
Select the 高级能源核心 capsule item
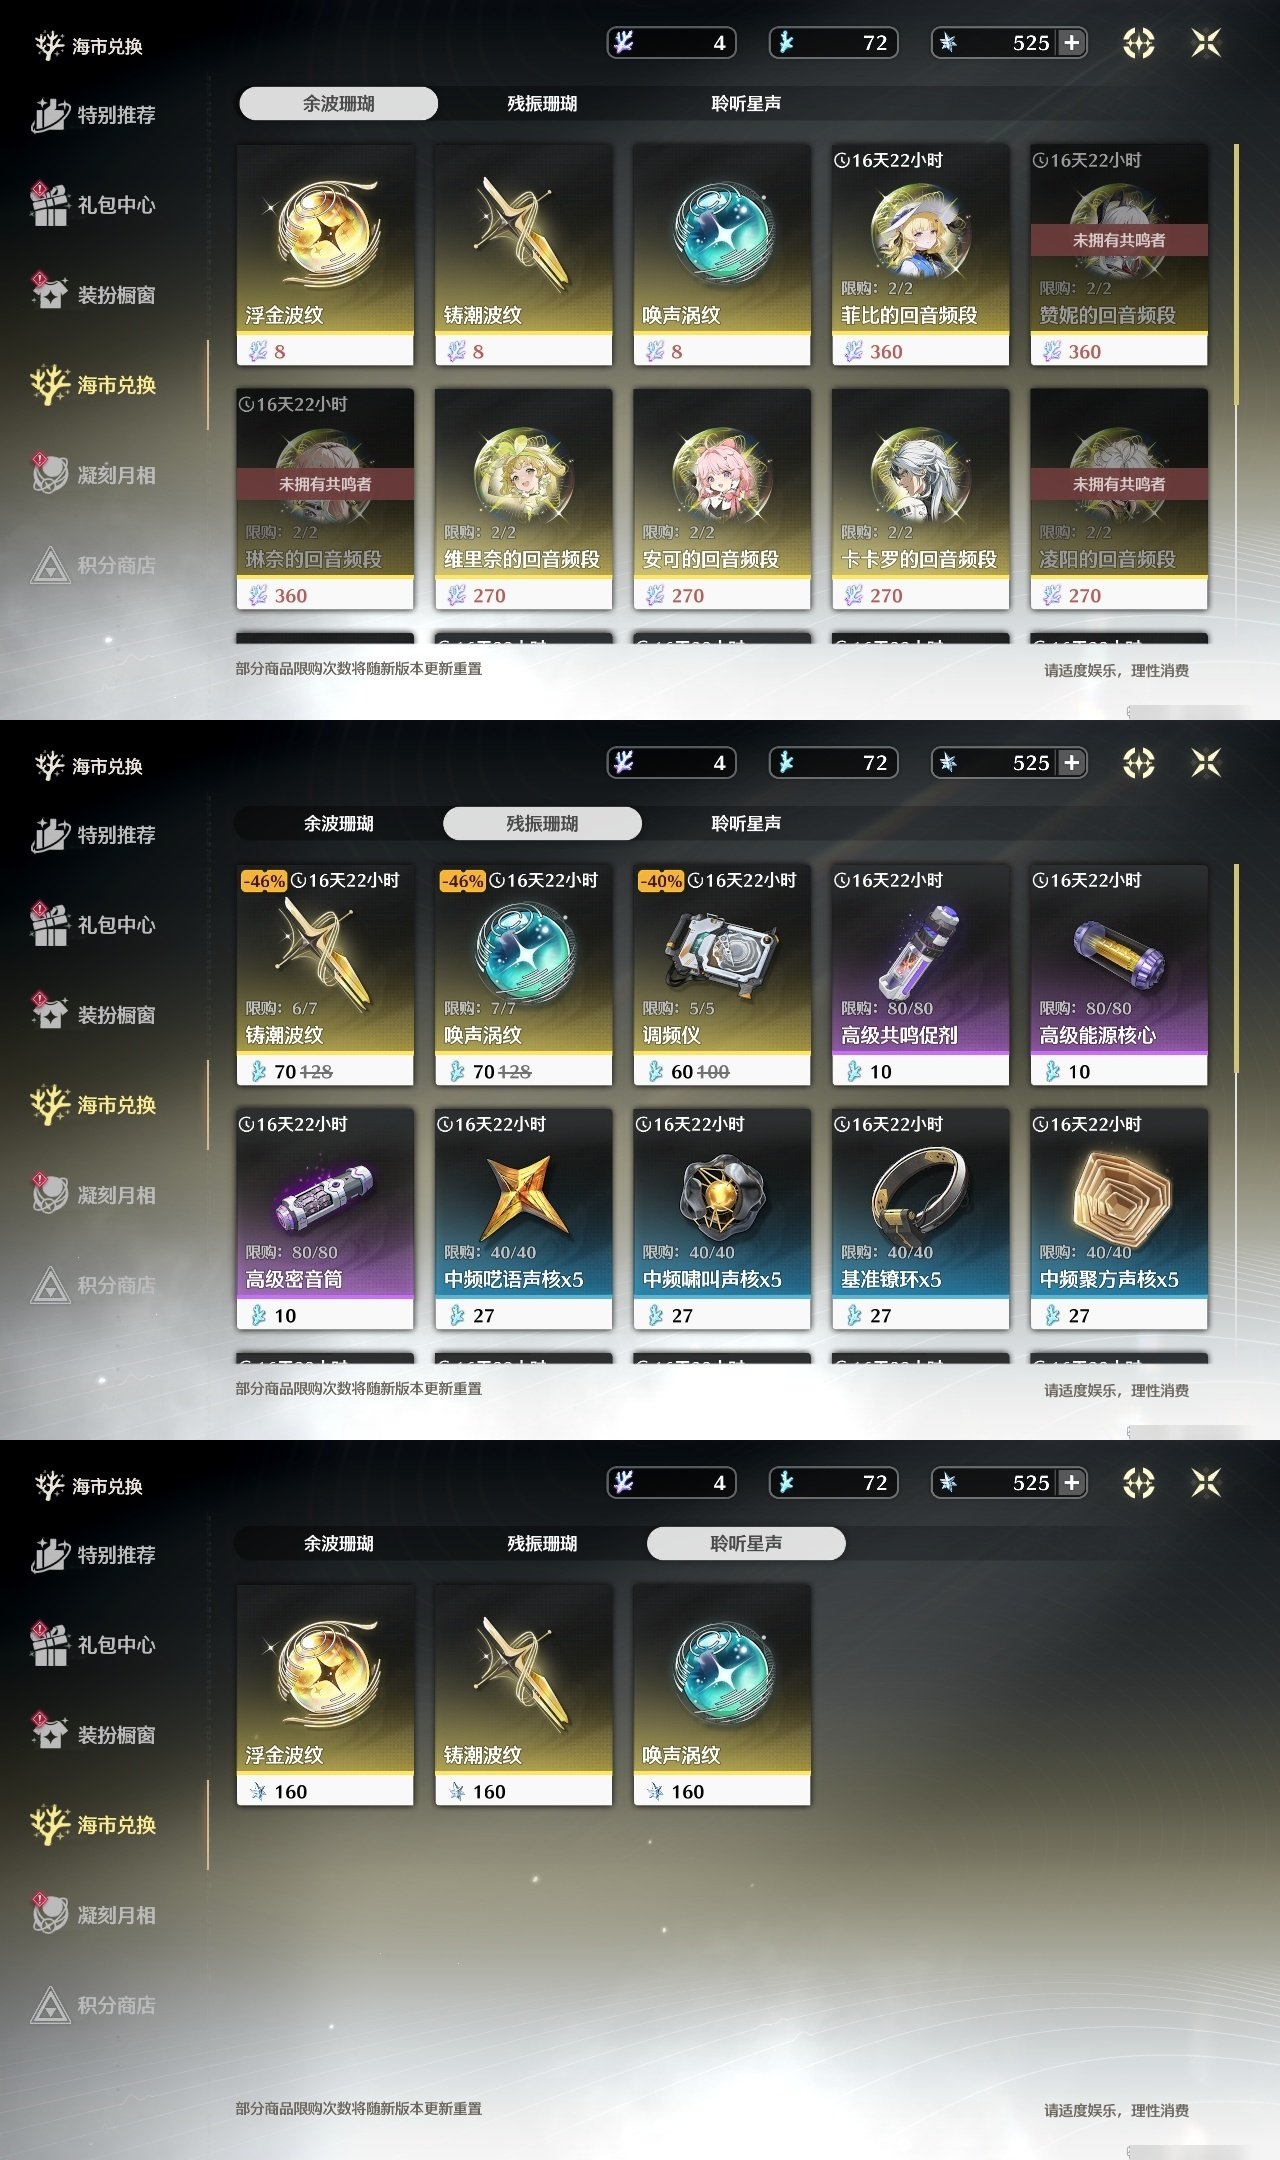(x=1119, y=975)
